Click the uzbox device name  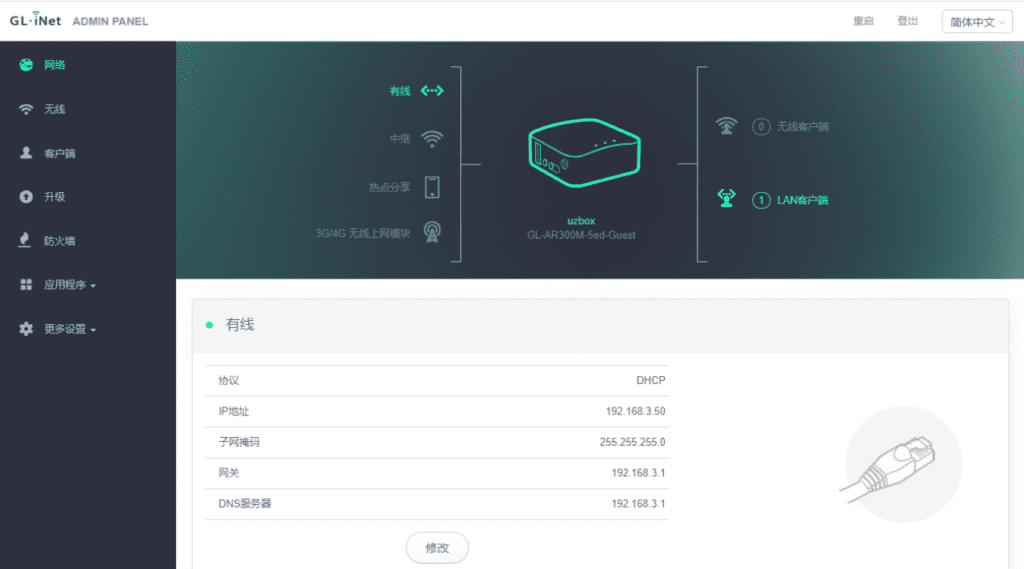pyautogui.click(x=581, y=221)
